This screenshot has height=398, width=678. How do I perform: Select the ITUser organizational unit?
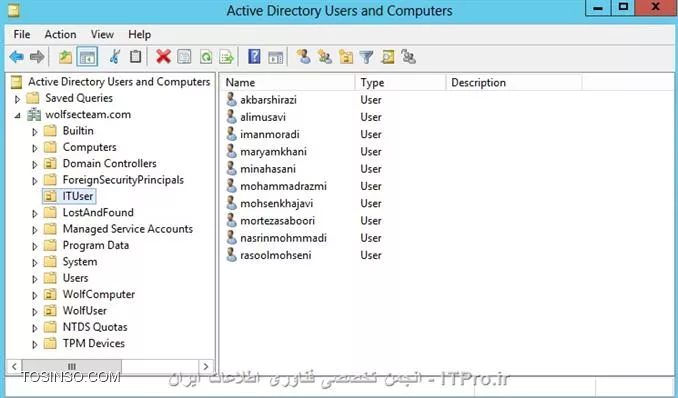tap(77, 196)
